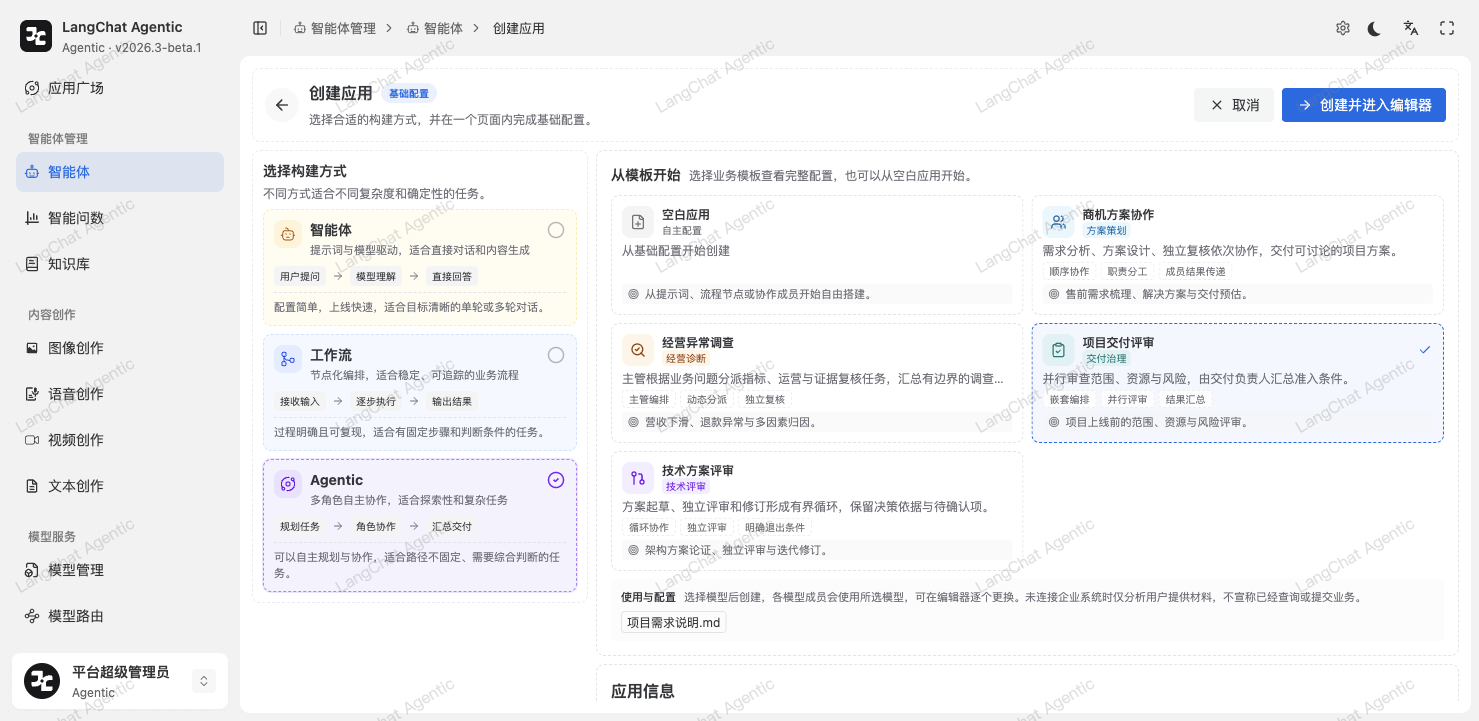Click the 视频创作 camera icon
Image resolution: width=1479 pixels, height=721 pixels.
[x=32, y=440]
